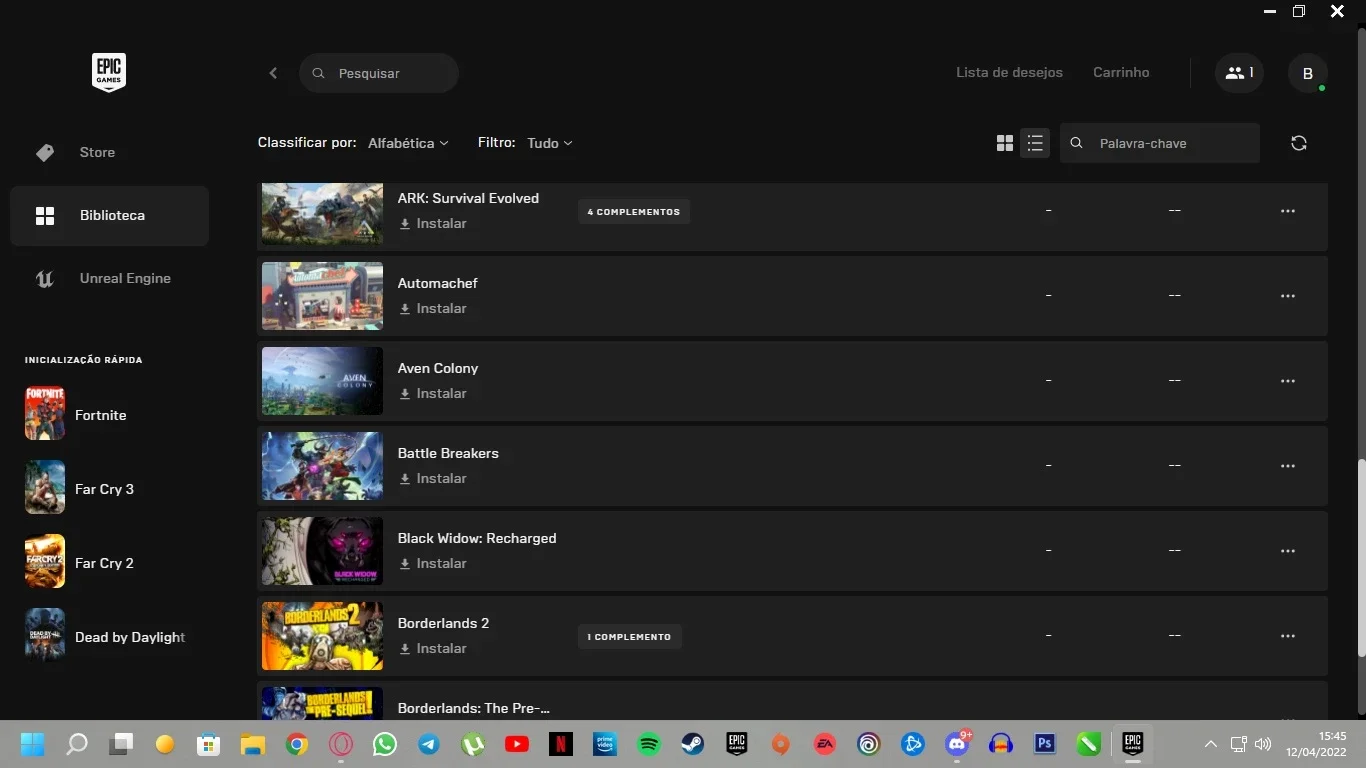Install Aven Colony
Image resolution: width=1366 pixels, height=768 pixels.
point(433,393)
